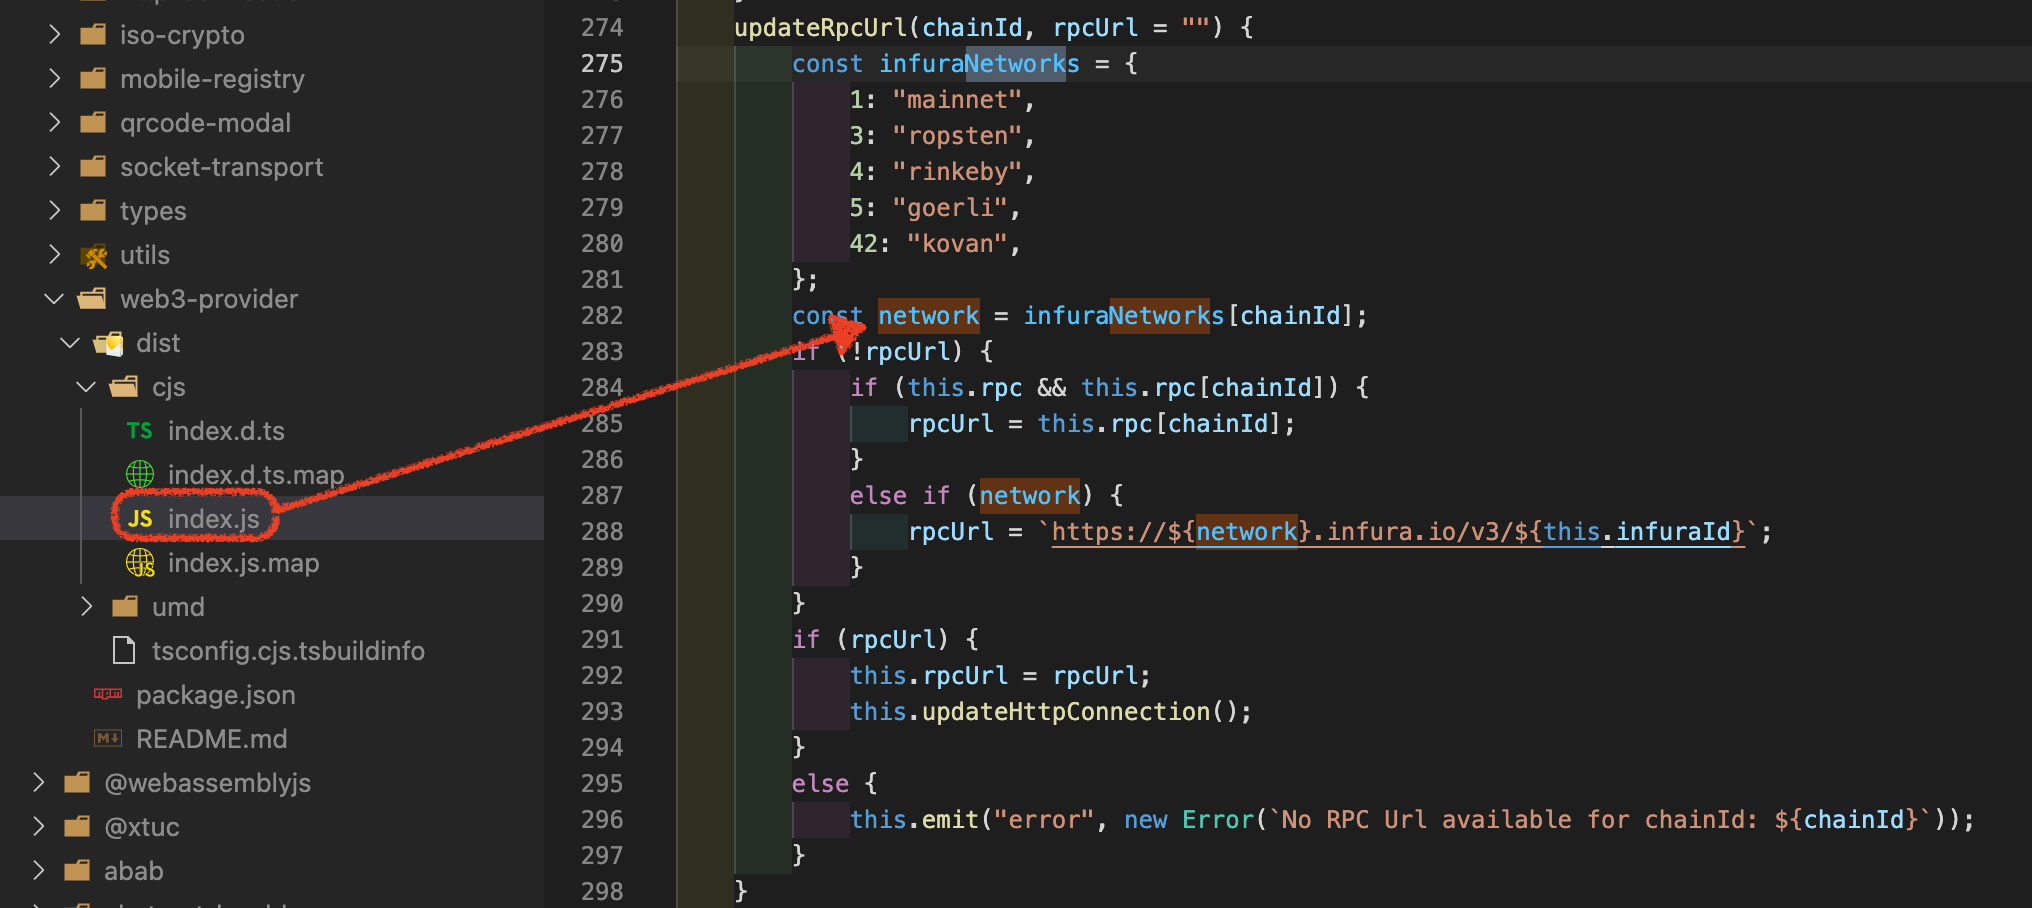Viewport: 2032px width, 908px height.
Task: Expand the iso-crypto folder
Action: (56, 35)
